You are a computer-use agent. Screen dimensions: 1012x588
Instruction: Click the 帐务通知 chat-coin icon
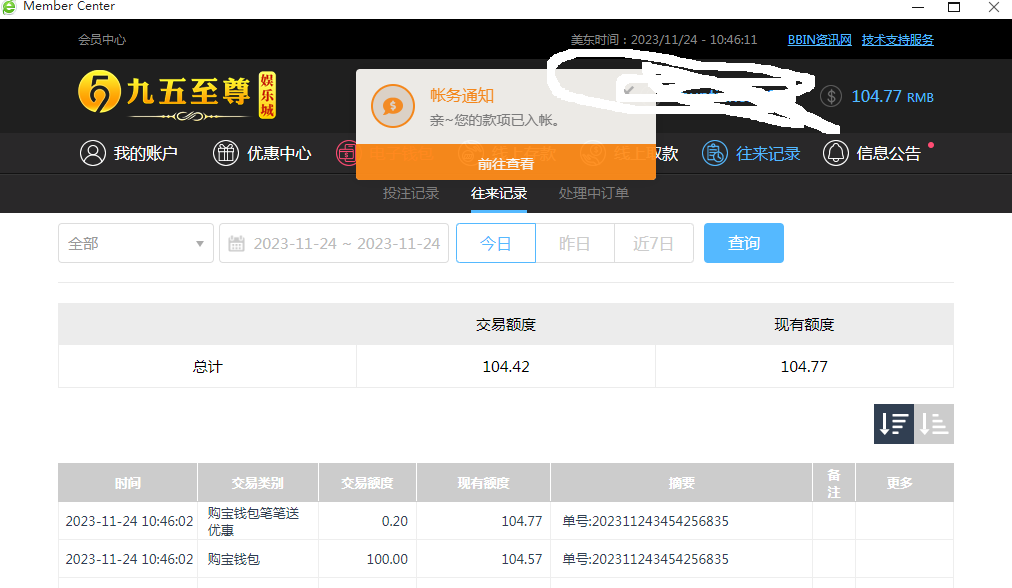pos(393,105)
